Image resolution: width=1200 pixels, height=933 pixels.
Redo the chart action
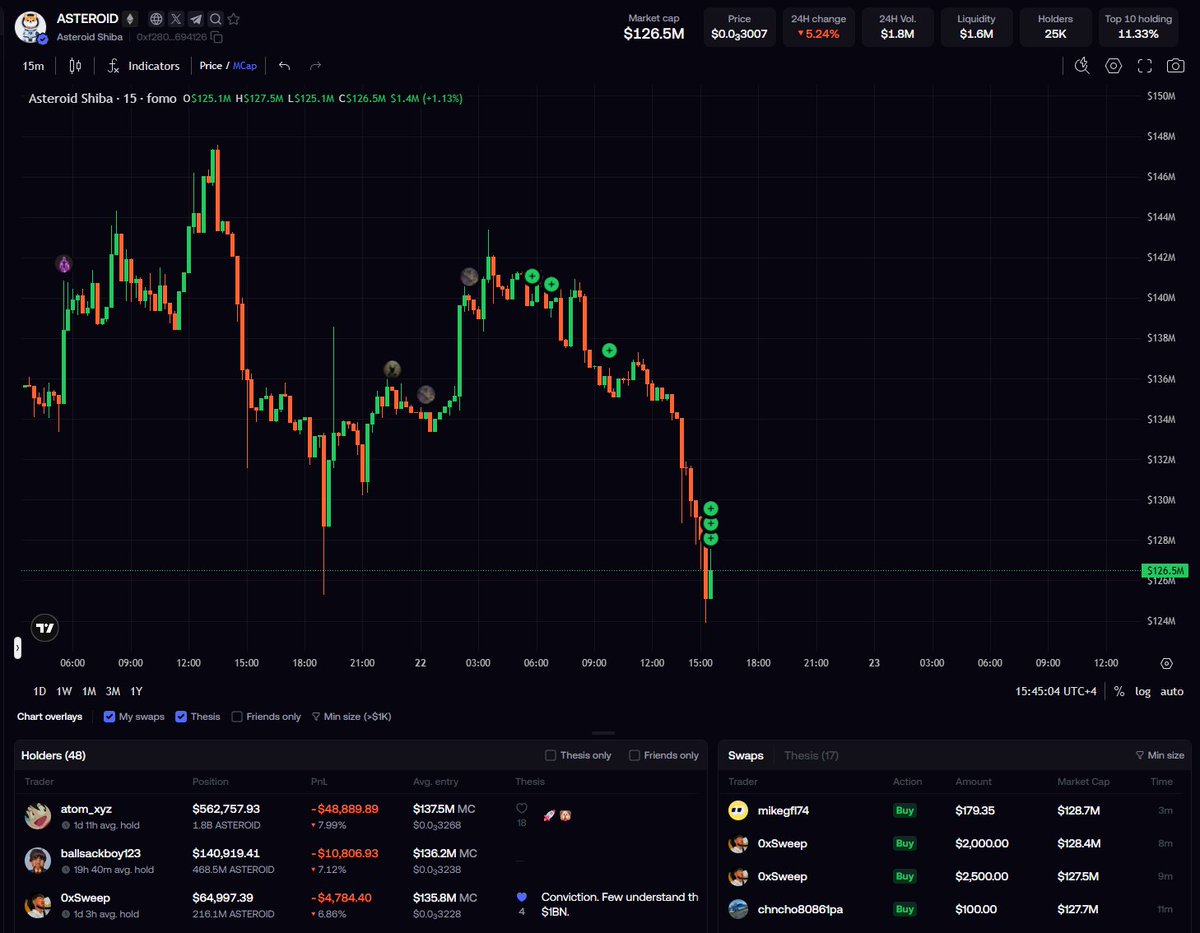(x=316, y=66)
